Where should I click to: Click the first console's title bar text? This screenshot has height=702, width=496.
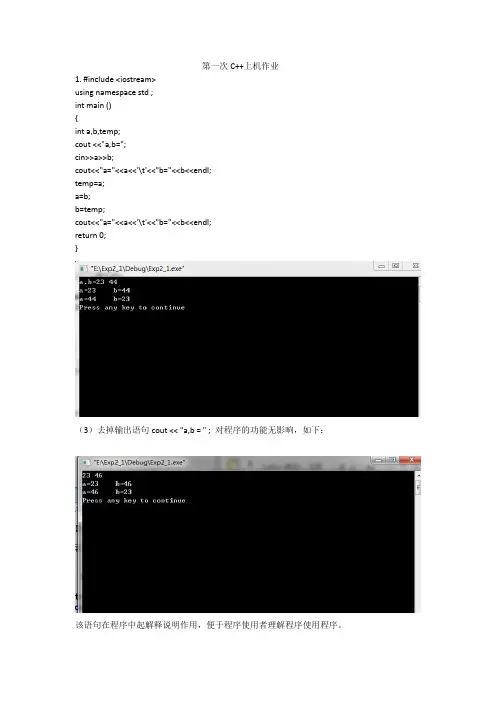137,269
